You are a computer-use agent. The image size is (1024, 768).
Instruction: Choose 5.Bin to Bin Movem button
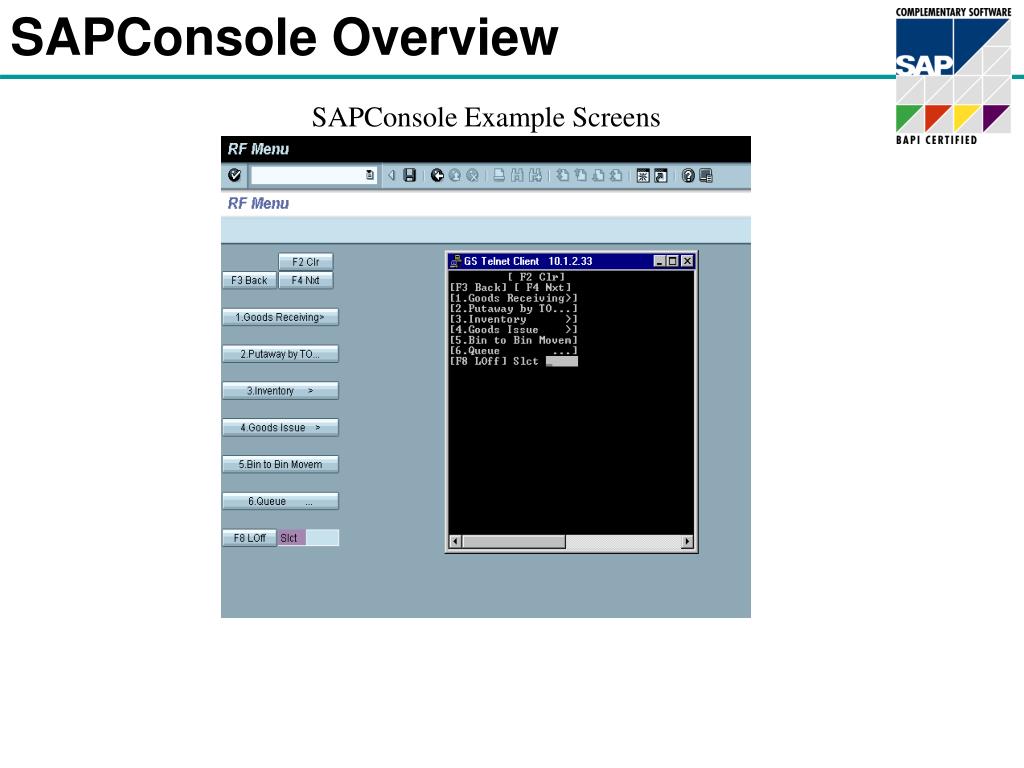280,464
